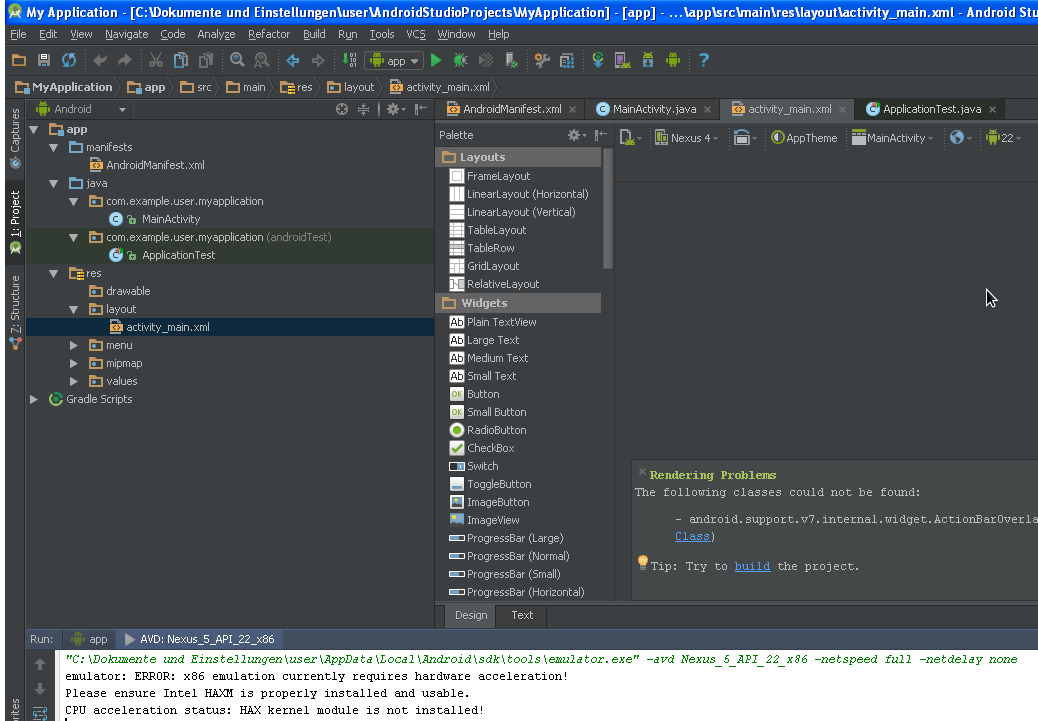Open the API 22 version dropdown
1038x721 pixels.
pyautogui.click(x=1003, y=138)
